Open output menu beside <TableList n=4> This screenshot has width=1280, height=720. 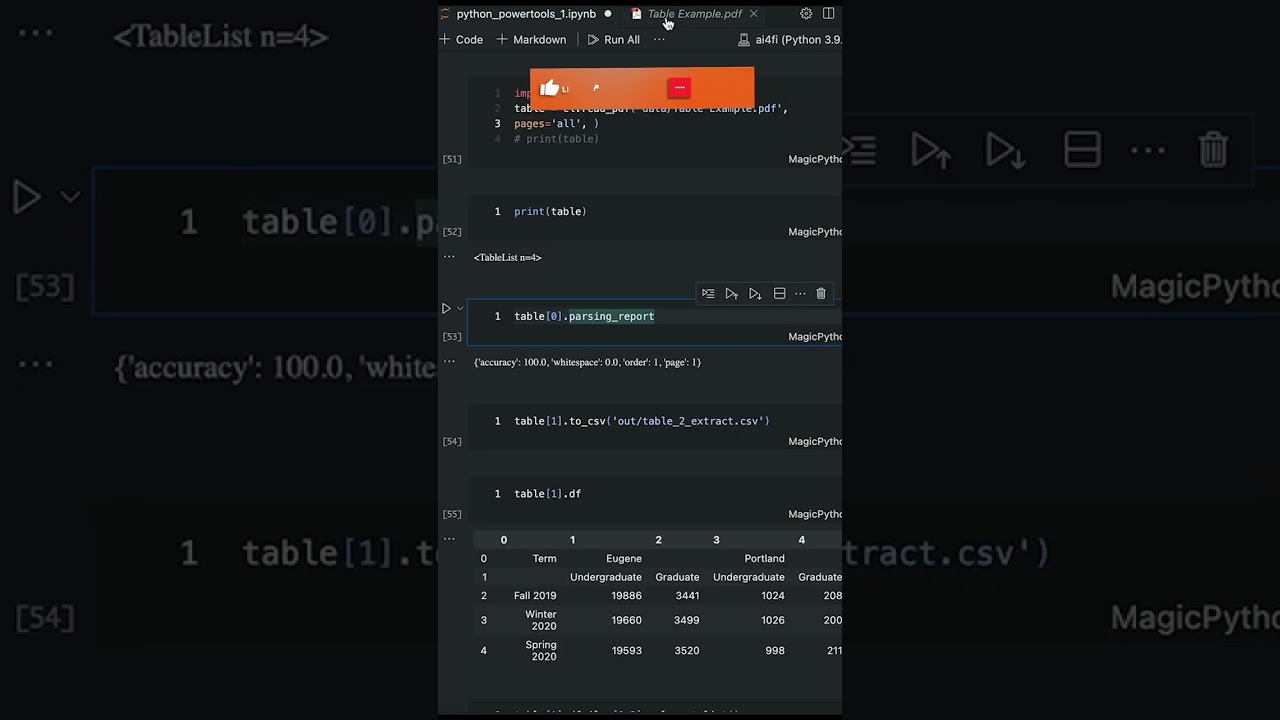coord(449,257)
